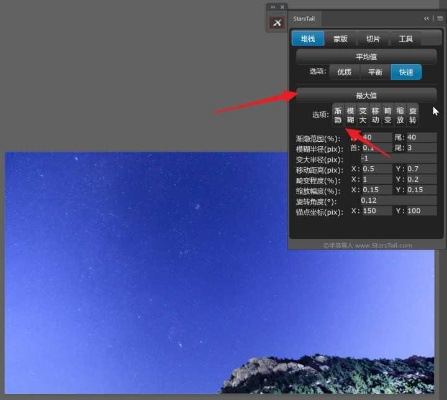Edit the 模糊半径 首 value field

(x=377, y=148)
